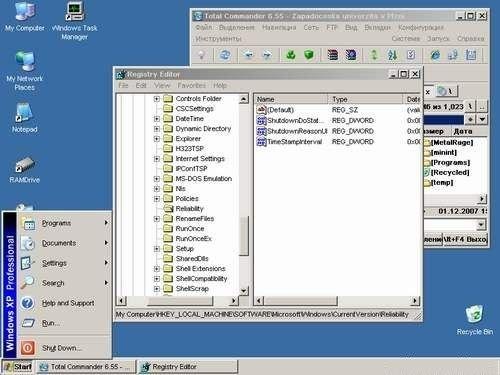Open the RAMDrive desktop icon
Viewport: 500px width, 375px height.
[25, 169]
